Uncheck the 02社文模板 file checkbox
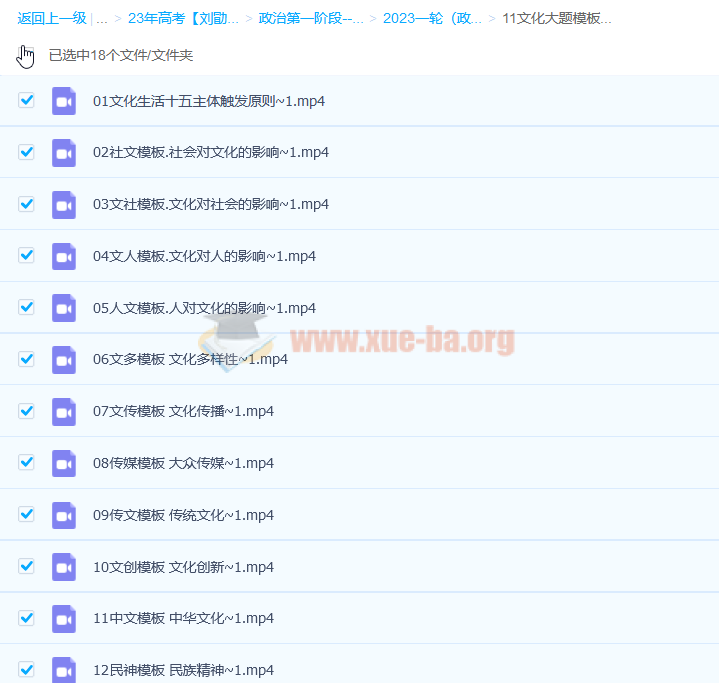 tap(27, 152)
